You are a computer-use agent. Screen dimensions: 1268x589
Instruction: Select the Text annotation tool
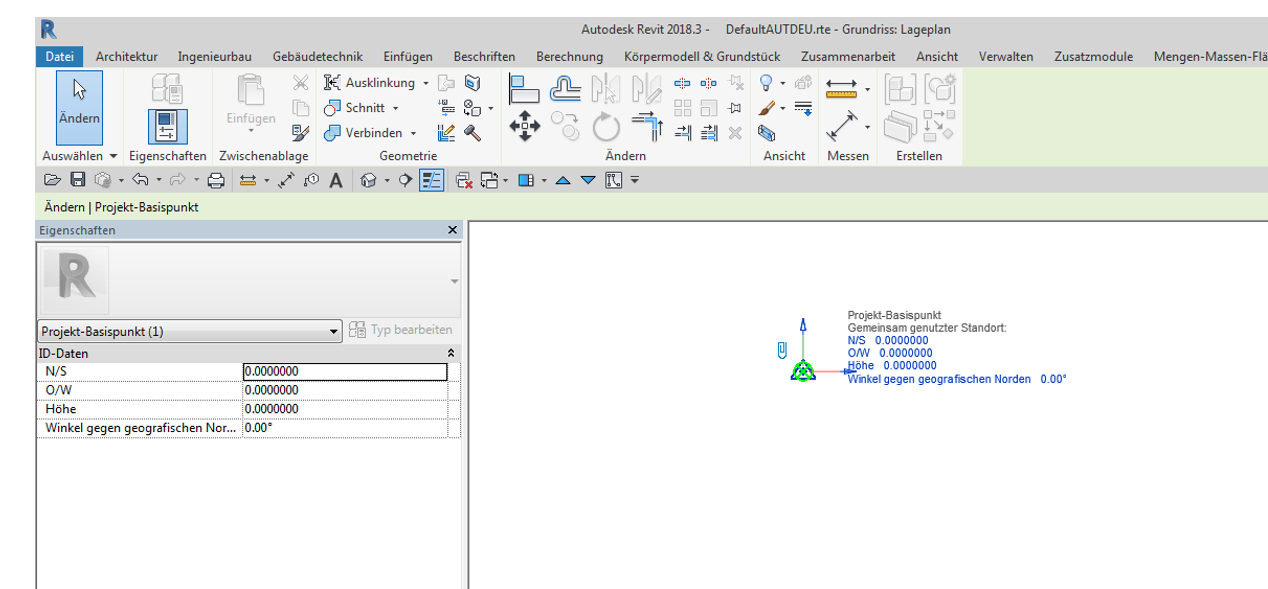(x=336, y=180)
